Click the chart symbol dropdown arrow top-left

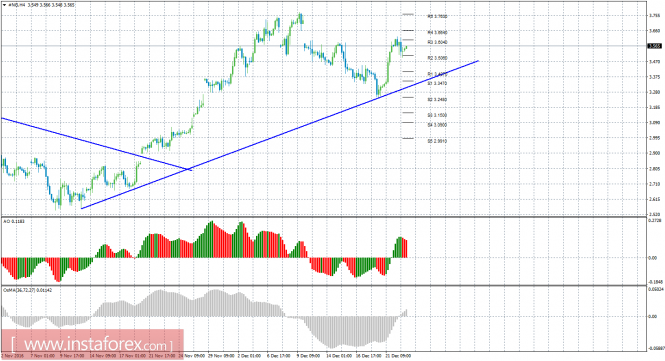pos(4,5)
